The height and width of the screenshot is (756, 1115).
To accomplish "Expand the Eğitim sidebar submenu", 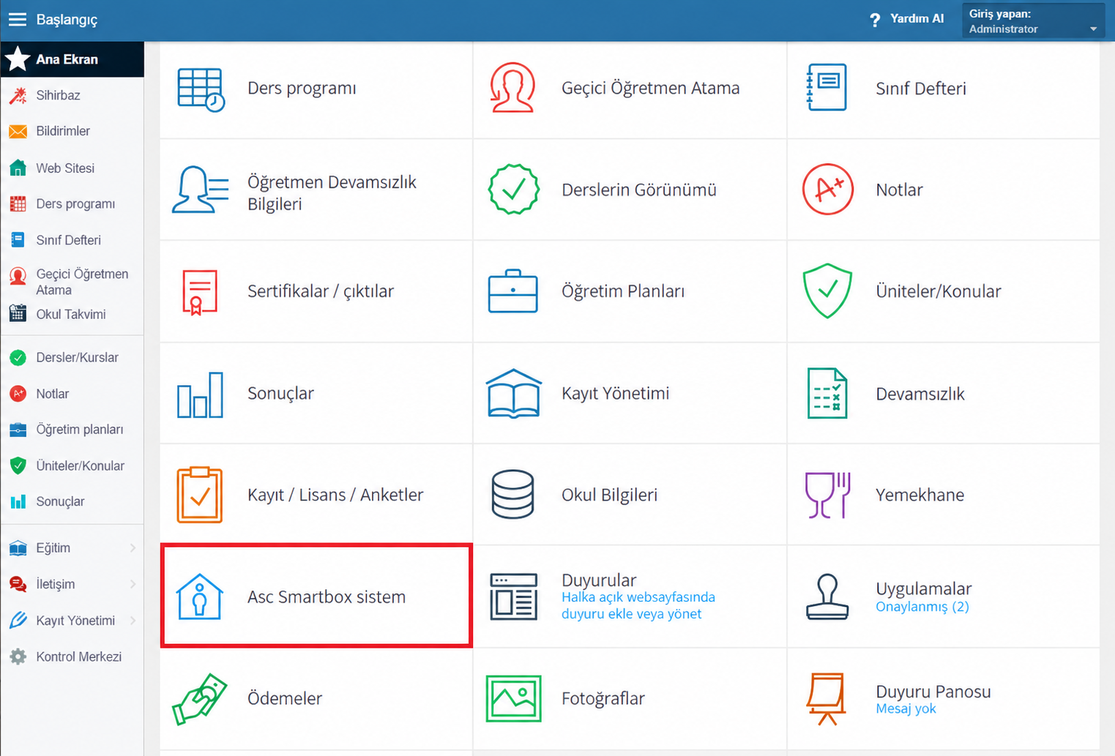I will (x=72, y=548).
